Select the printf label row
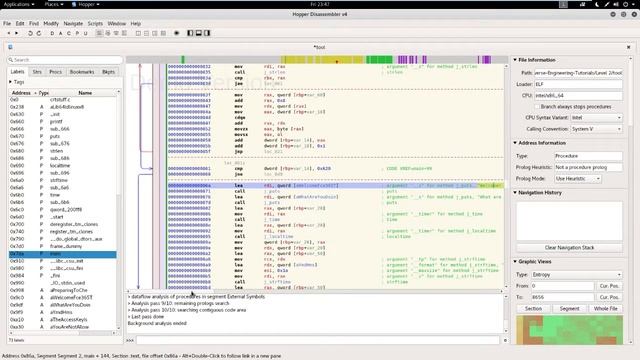This screenshot has width=640, height=360. tap(62, 122)
